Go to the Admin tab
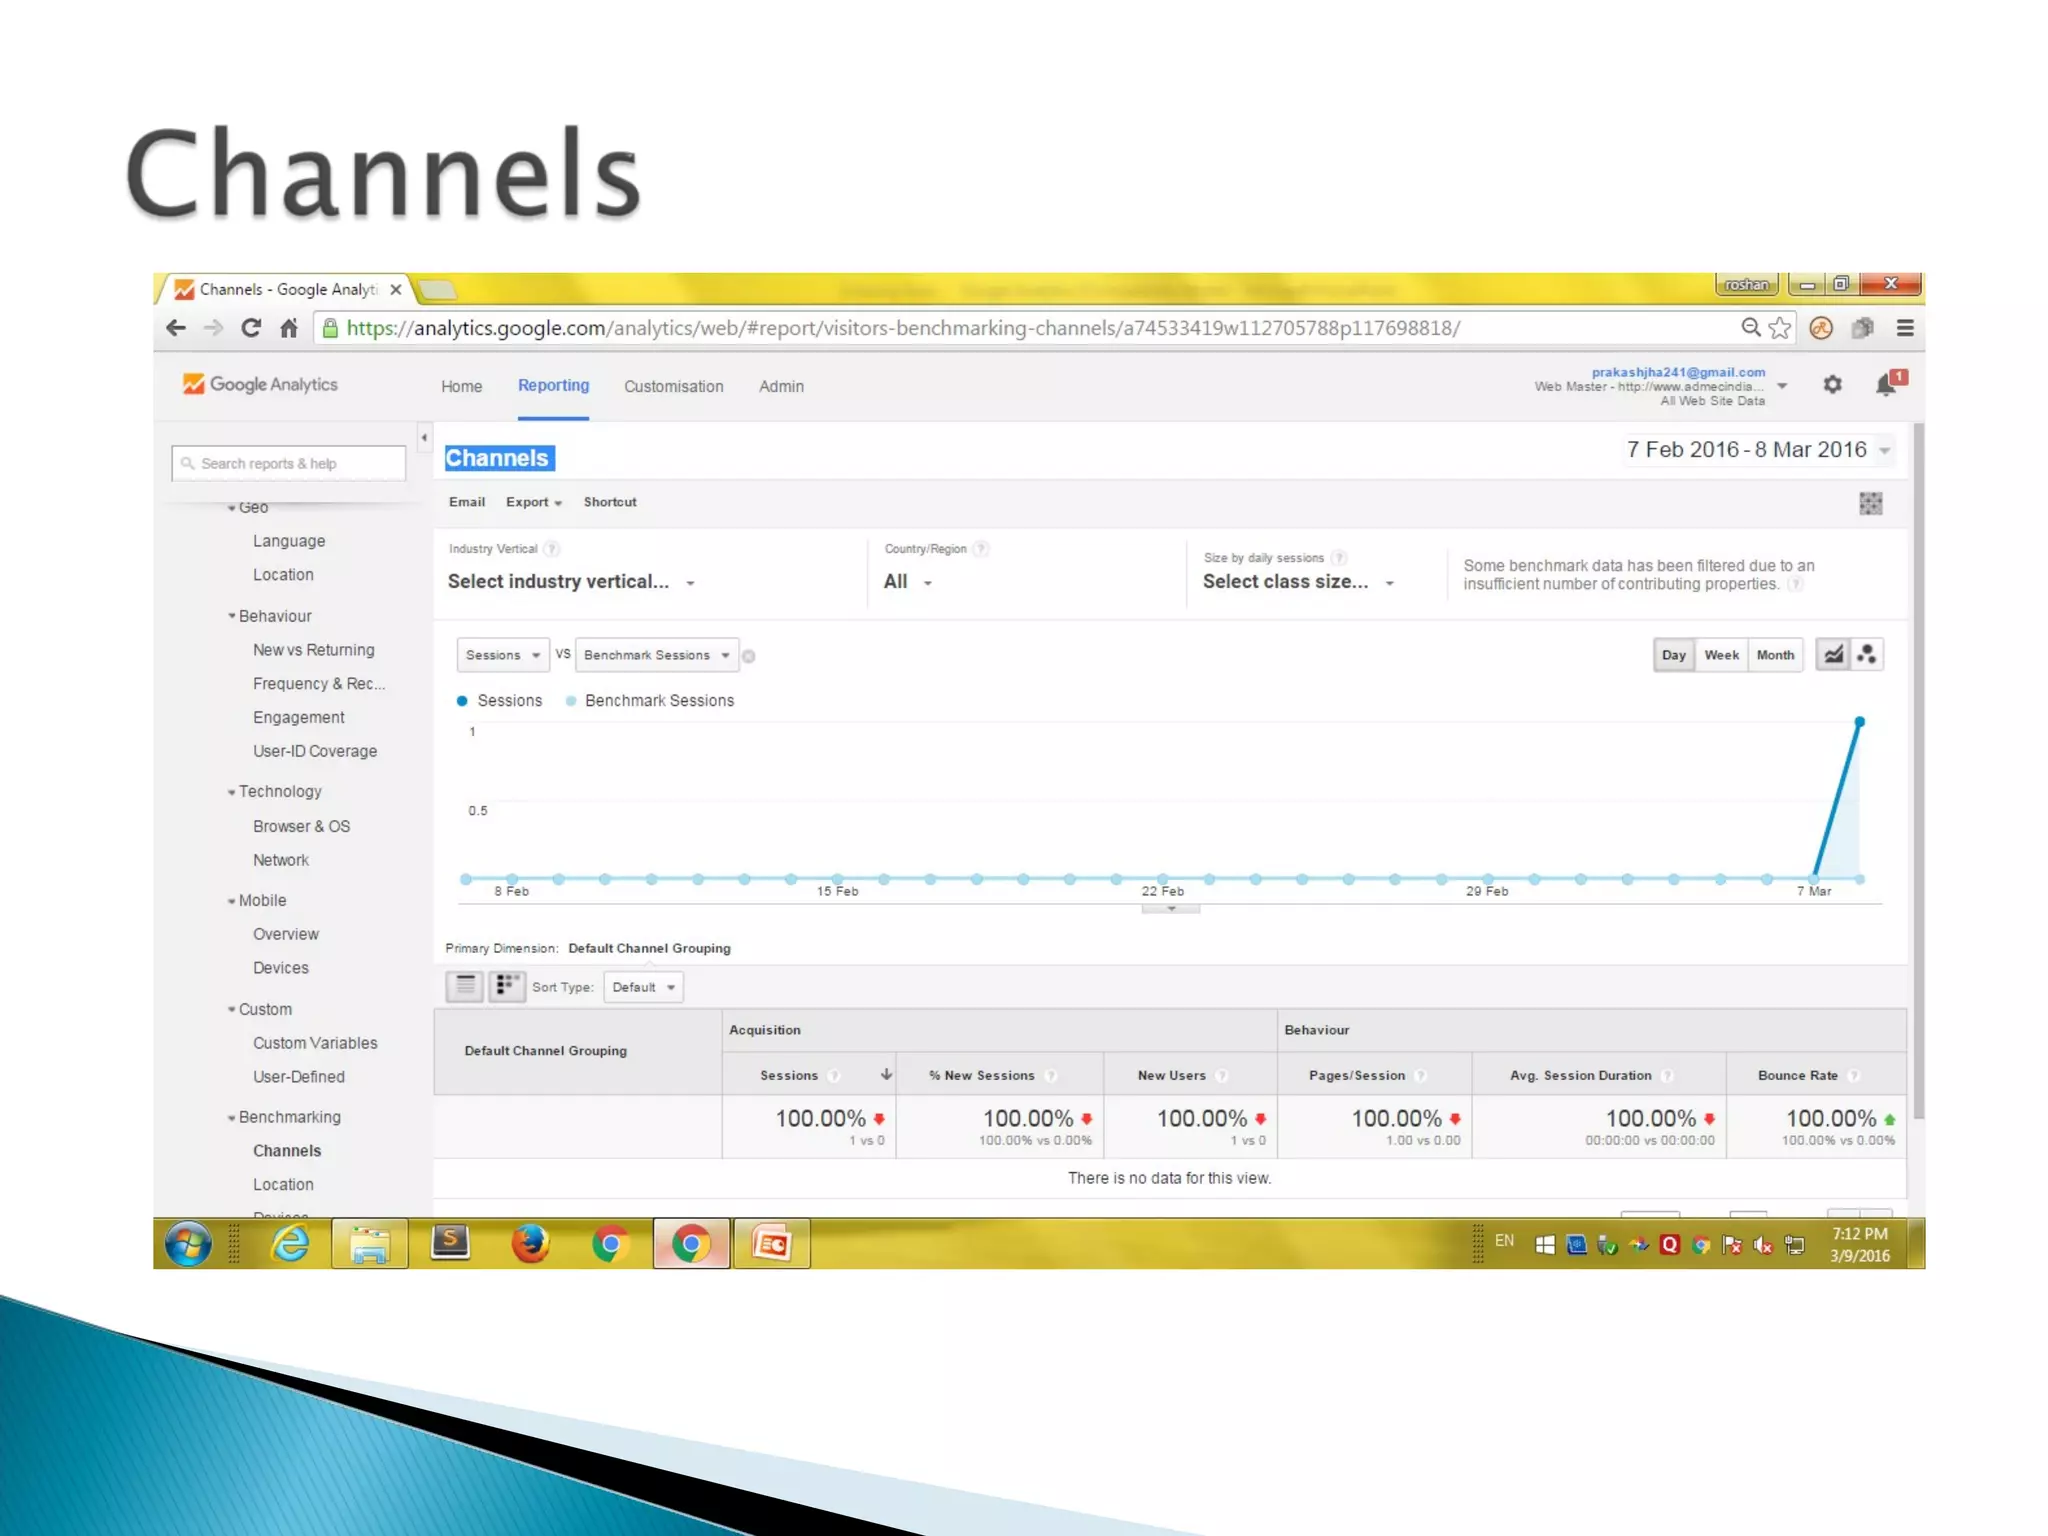This screenshot has height=1536, width=2048. [x=781, y=387]
